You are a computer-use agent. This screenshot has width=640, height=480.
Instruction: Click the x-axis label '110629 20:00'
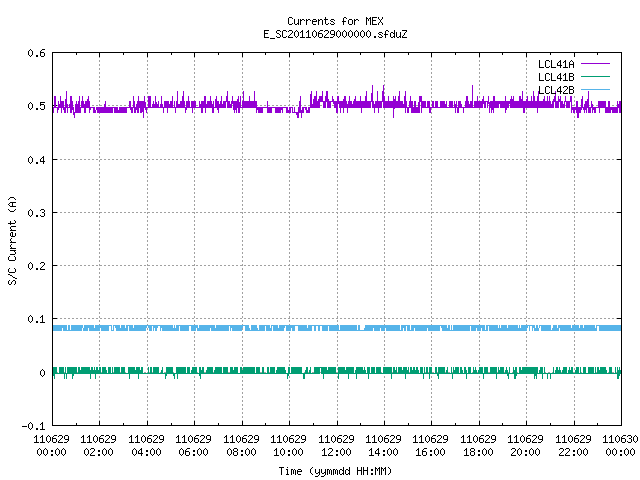point(525,446)
